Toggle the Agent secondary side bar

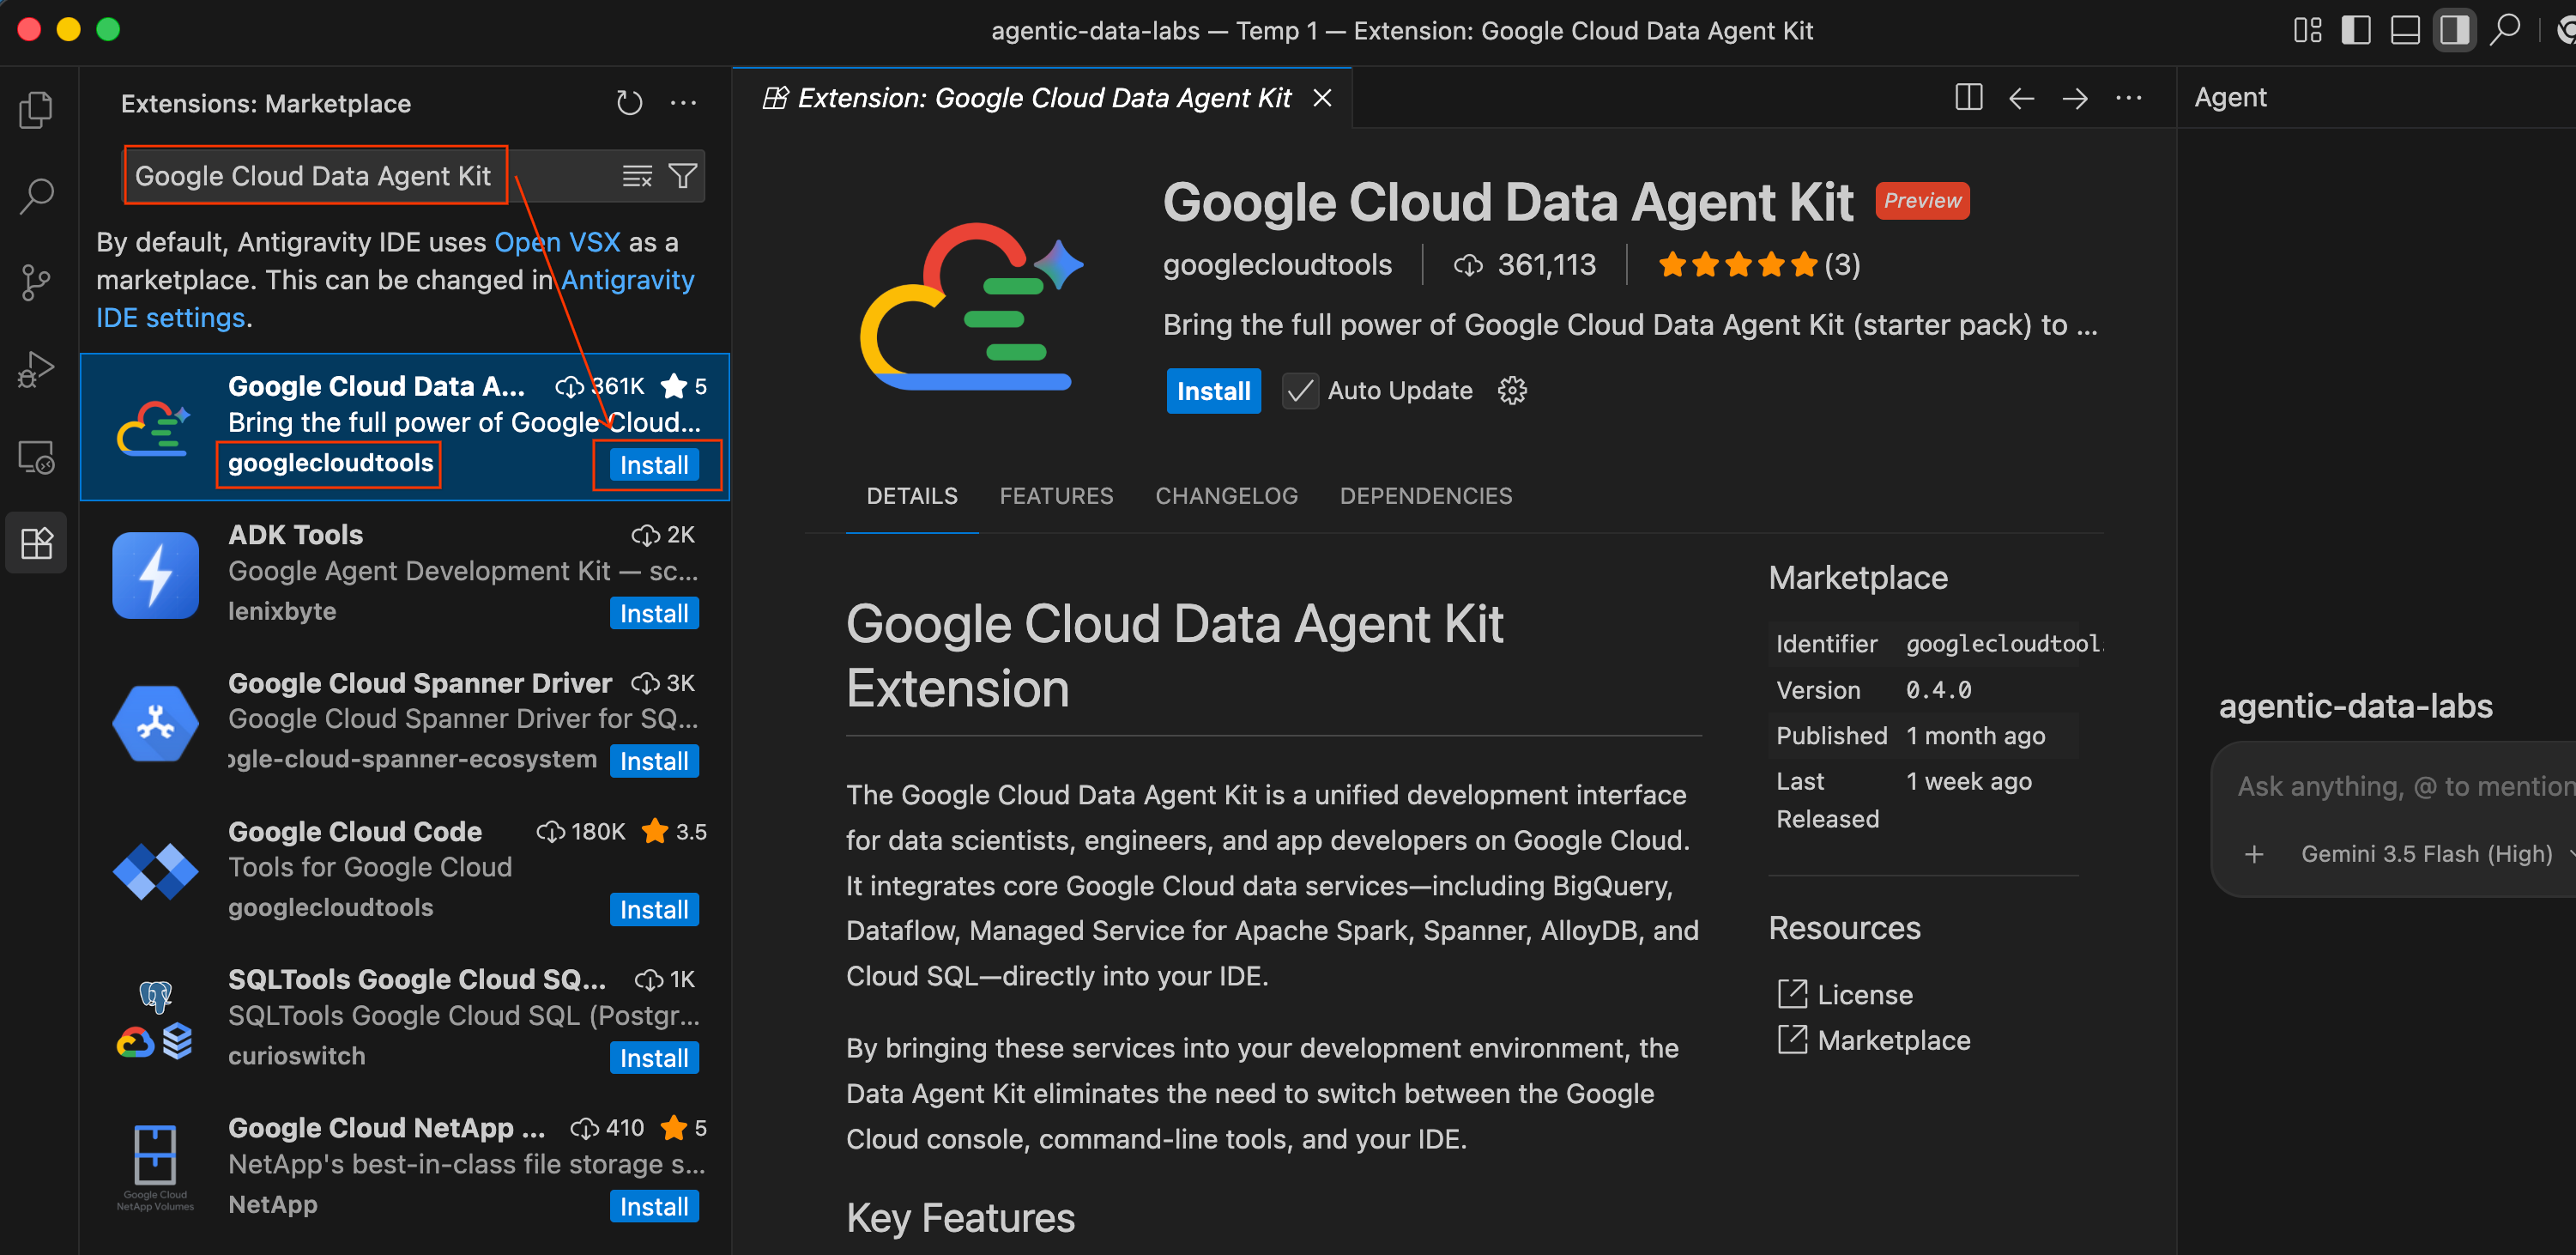[2454, 30]
